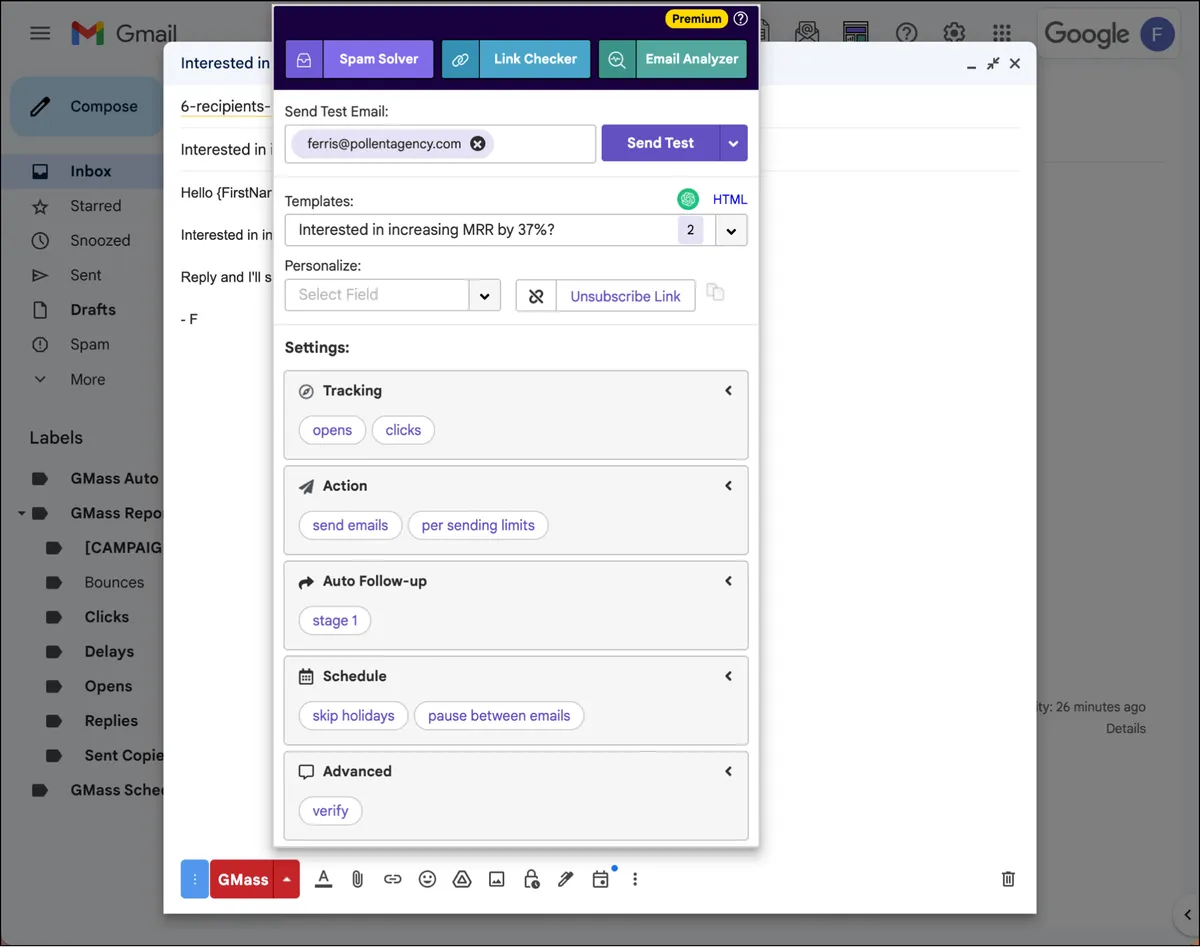Click the Details link under account activity

[1125, 729]
